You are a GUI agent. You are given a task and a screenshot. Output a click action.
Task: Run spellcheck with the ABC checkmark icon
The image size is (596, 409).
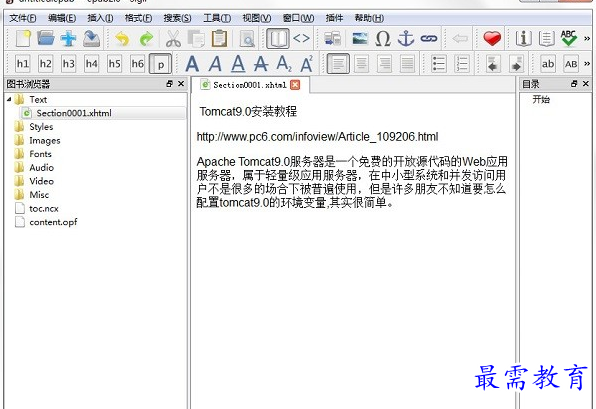pyautogui.click(x=569, y=39)
